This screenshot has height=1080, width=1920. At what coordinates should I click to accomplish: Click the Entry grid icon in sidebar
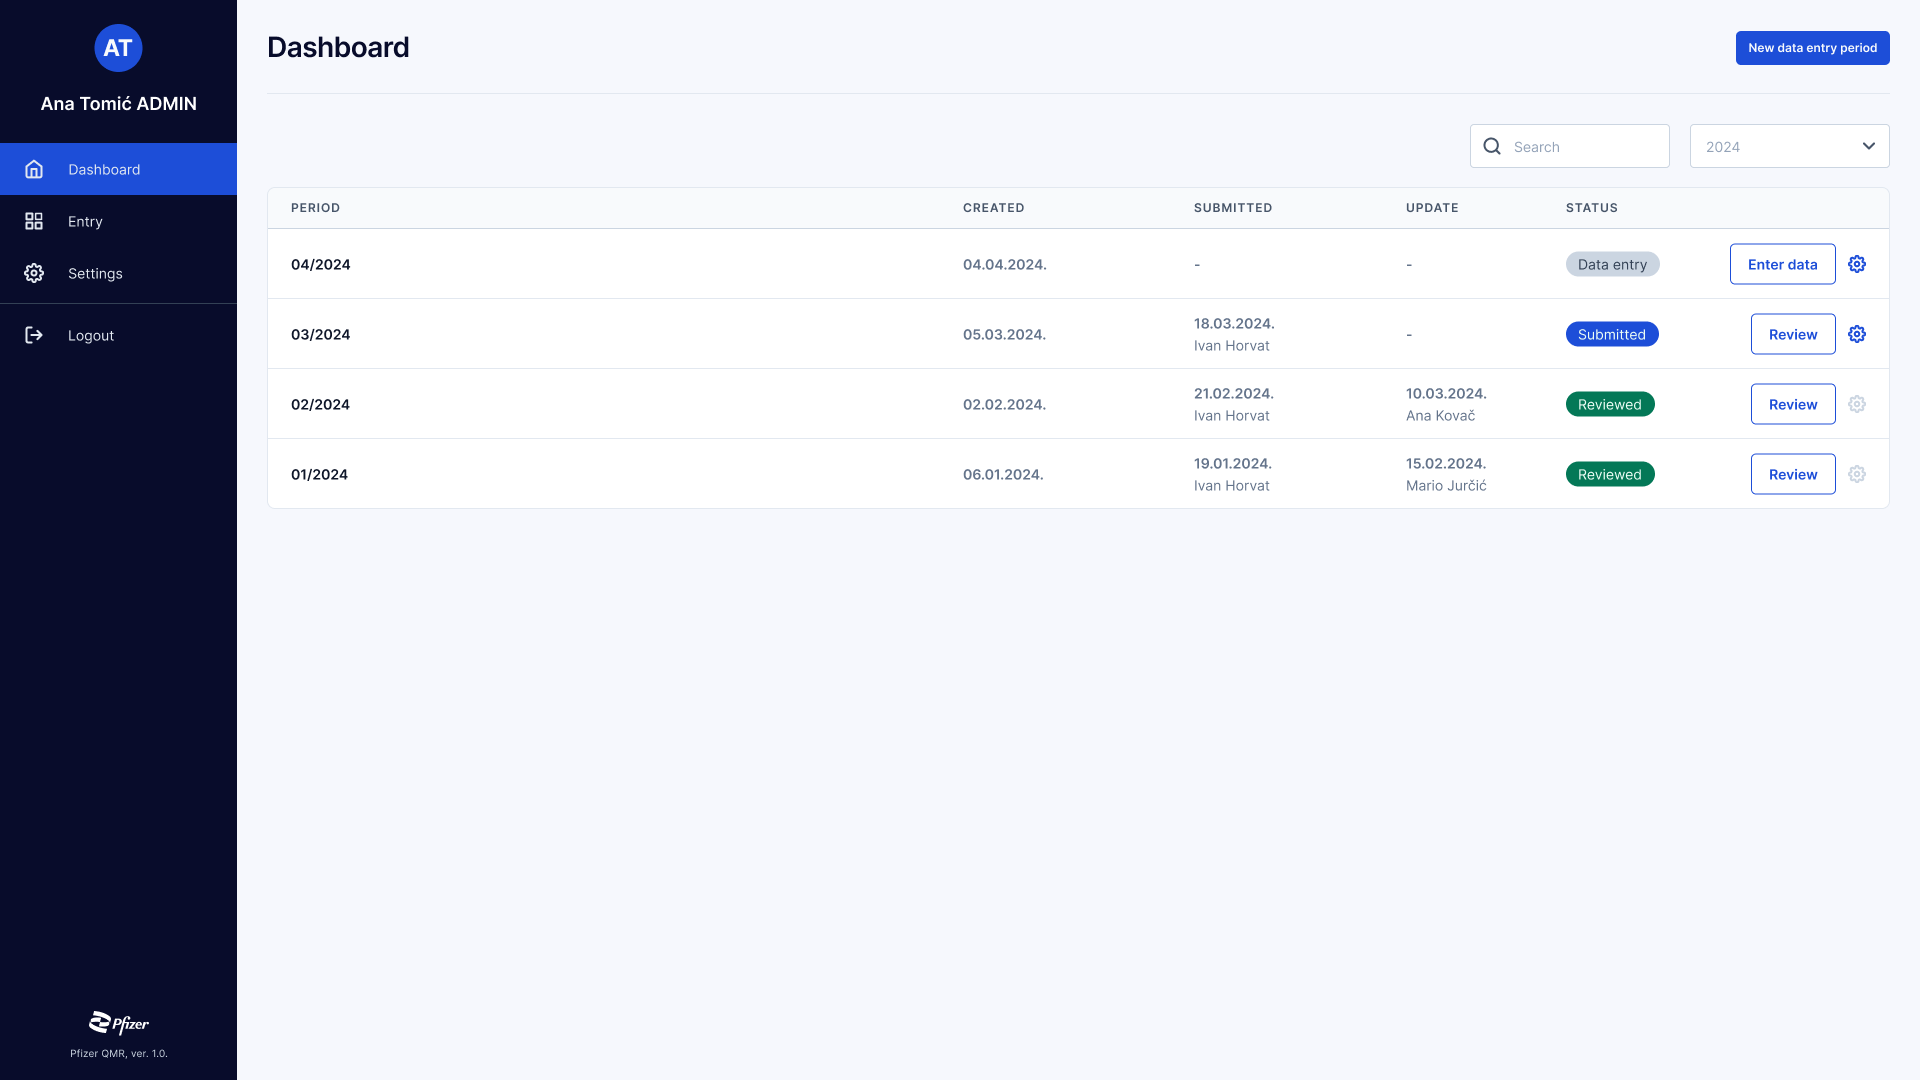34,221
